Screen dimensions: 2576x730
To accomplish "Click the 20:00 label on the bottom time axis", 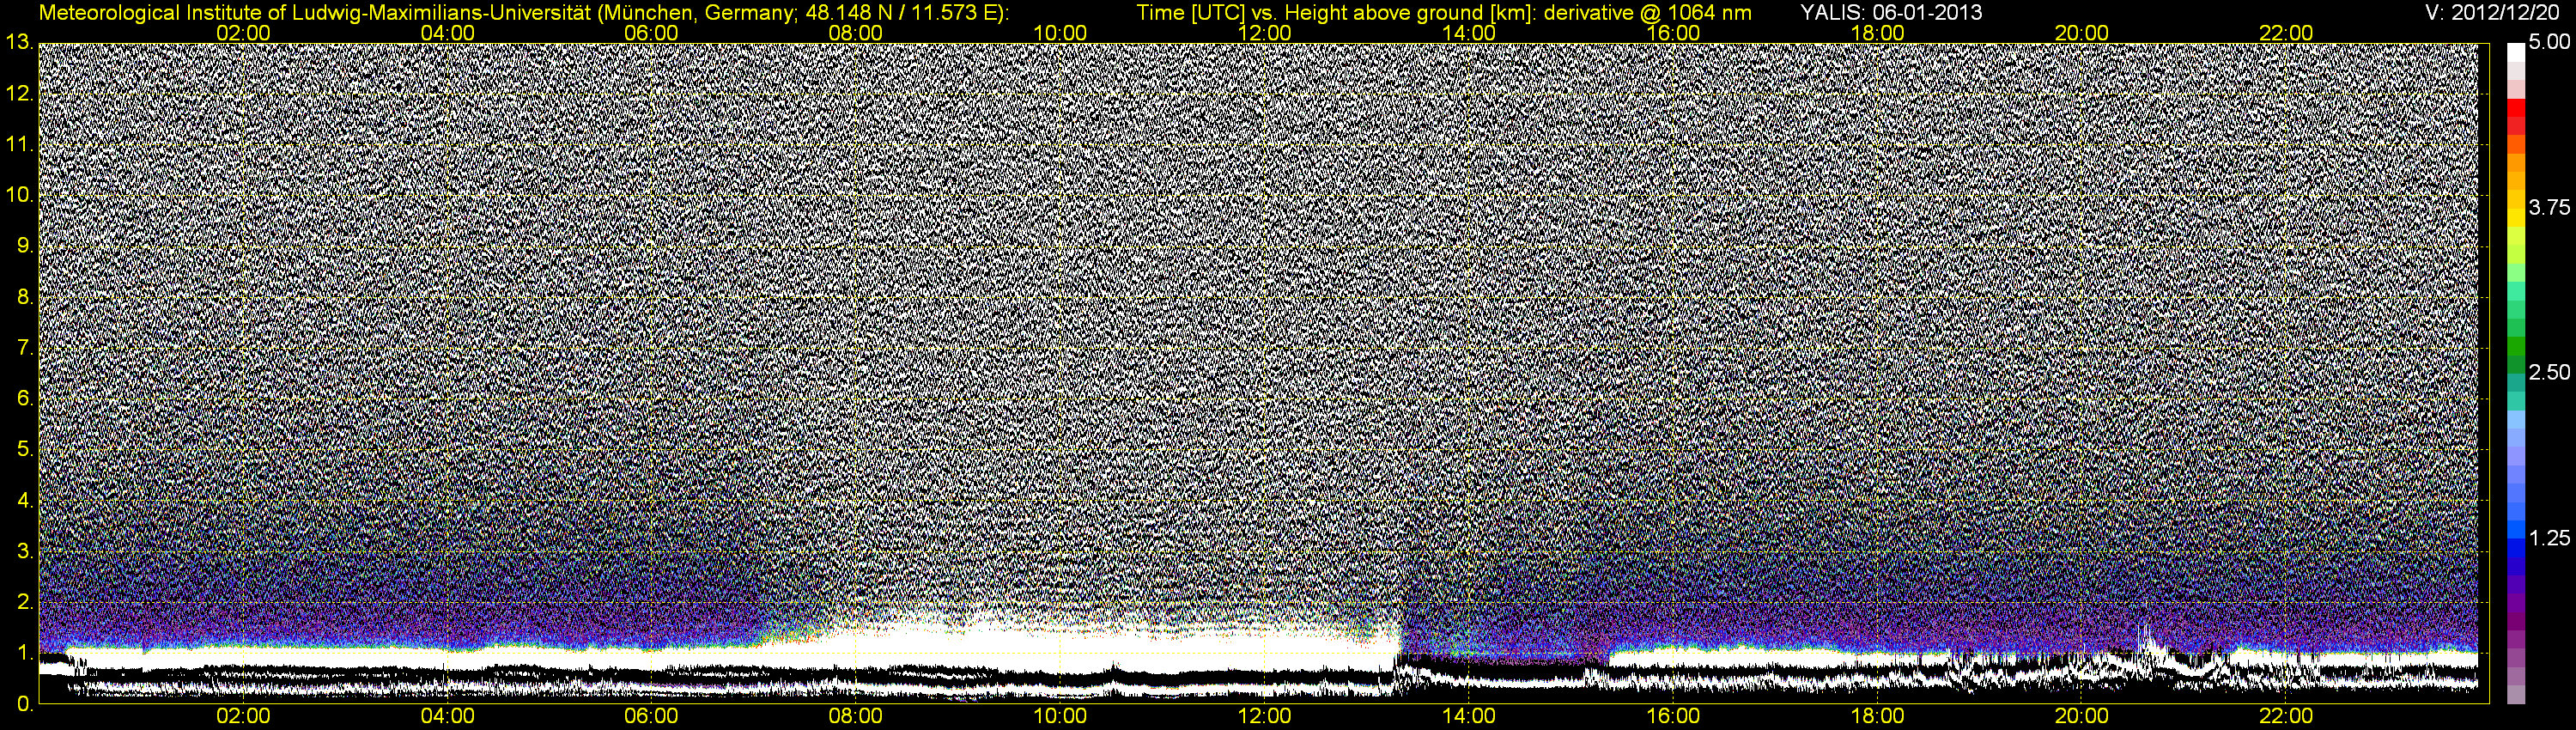I will pyautogui.click(x=2082, y=717).
